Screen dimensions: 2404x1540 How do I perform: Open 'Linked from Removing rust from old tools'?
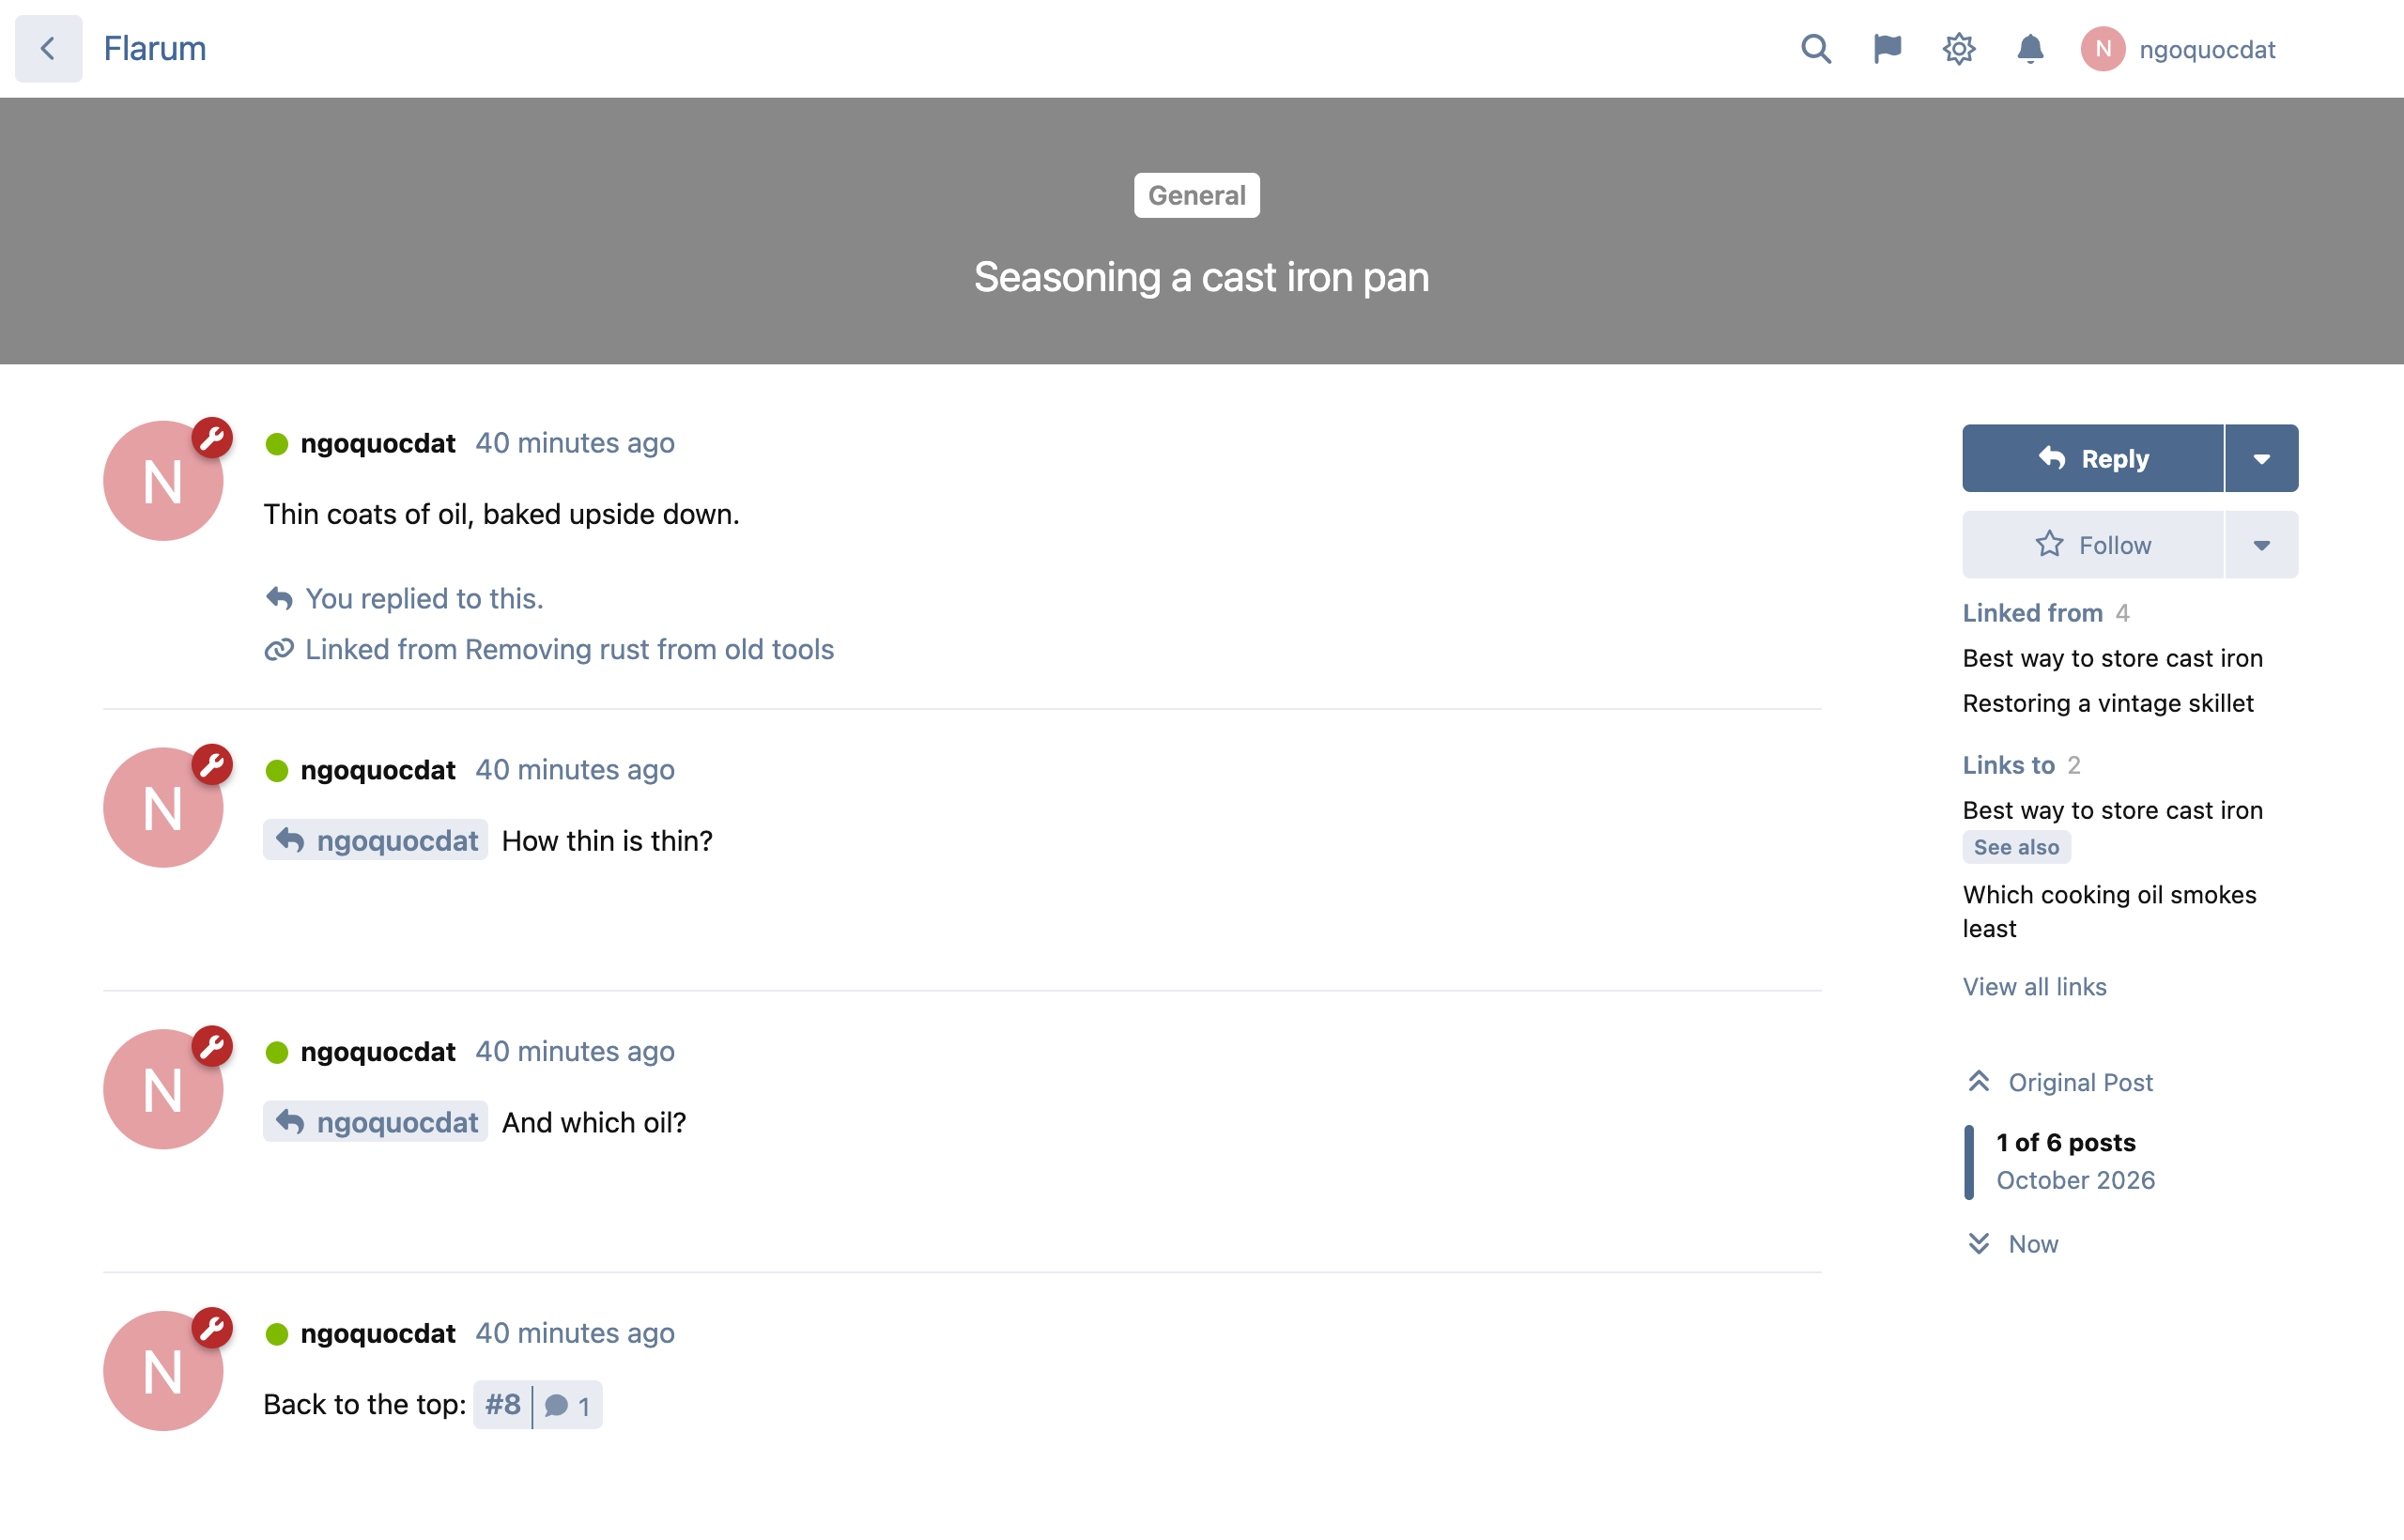click(569, 650)
